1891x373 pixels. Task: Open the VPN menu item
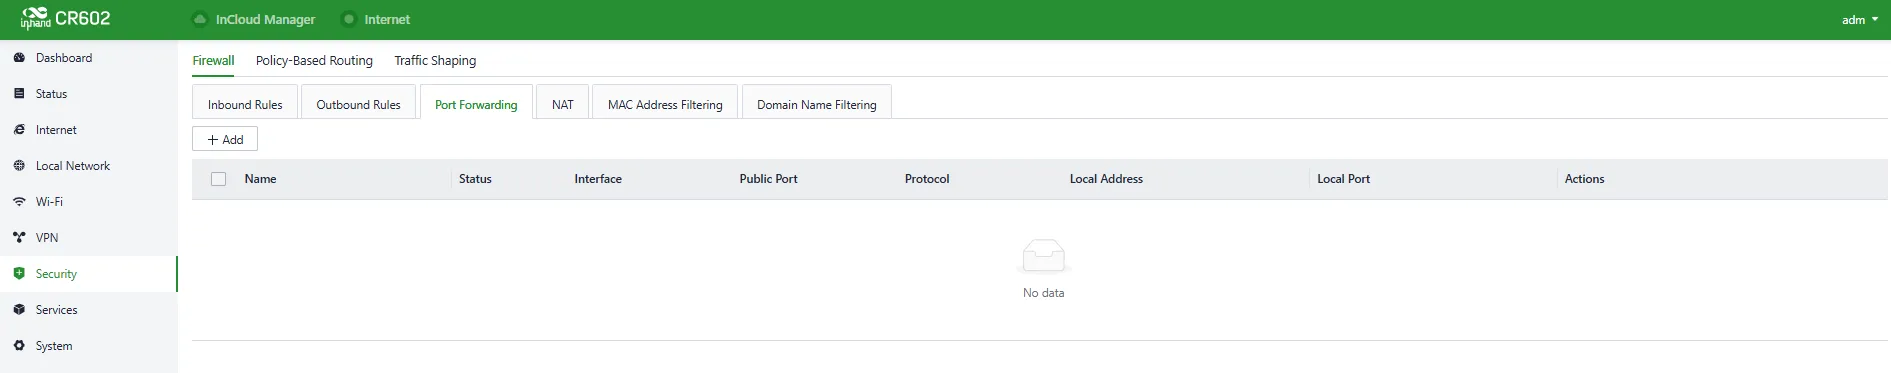[x=89, y=238]
